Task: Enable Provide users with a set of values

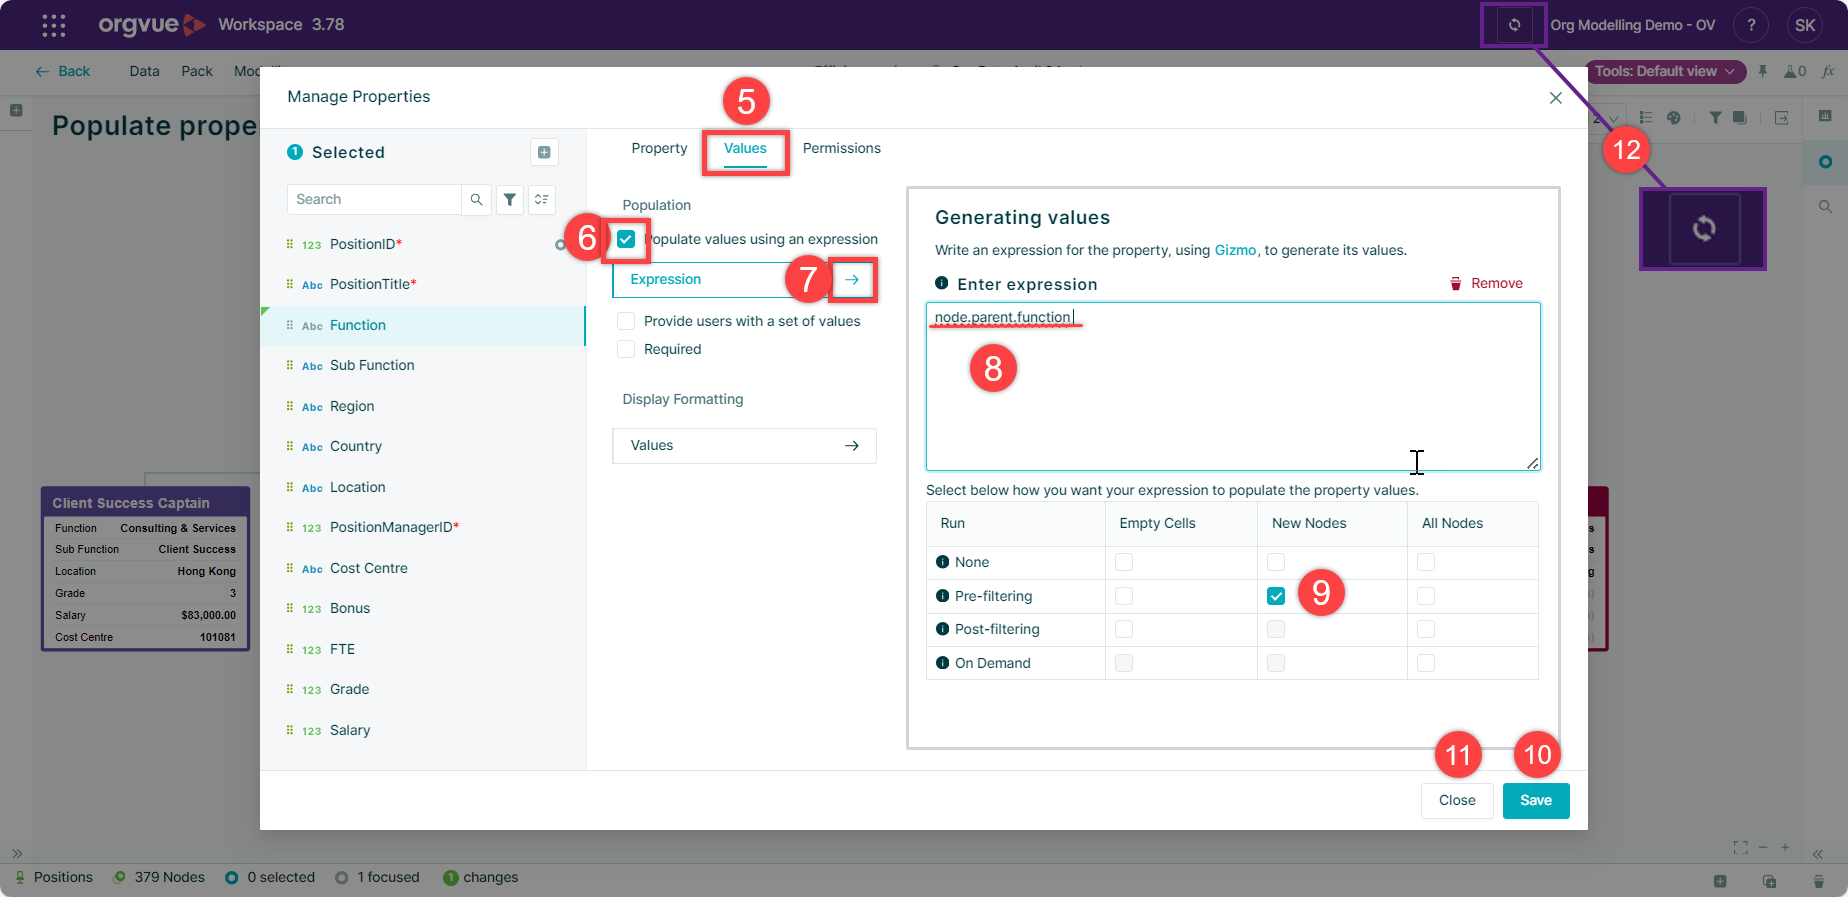Action: tap(626, 321)
